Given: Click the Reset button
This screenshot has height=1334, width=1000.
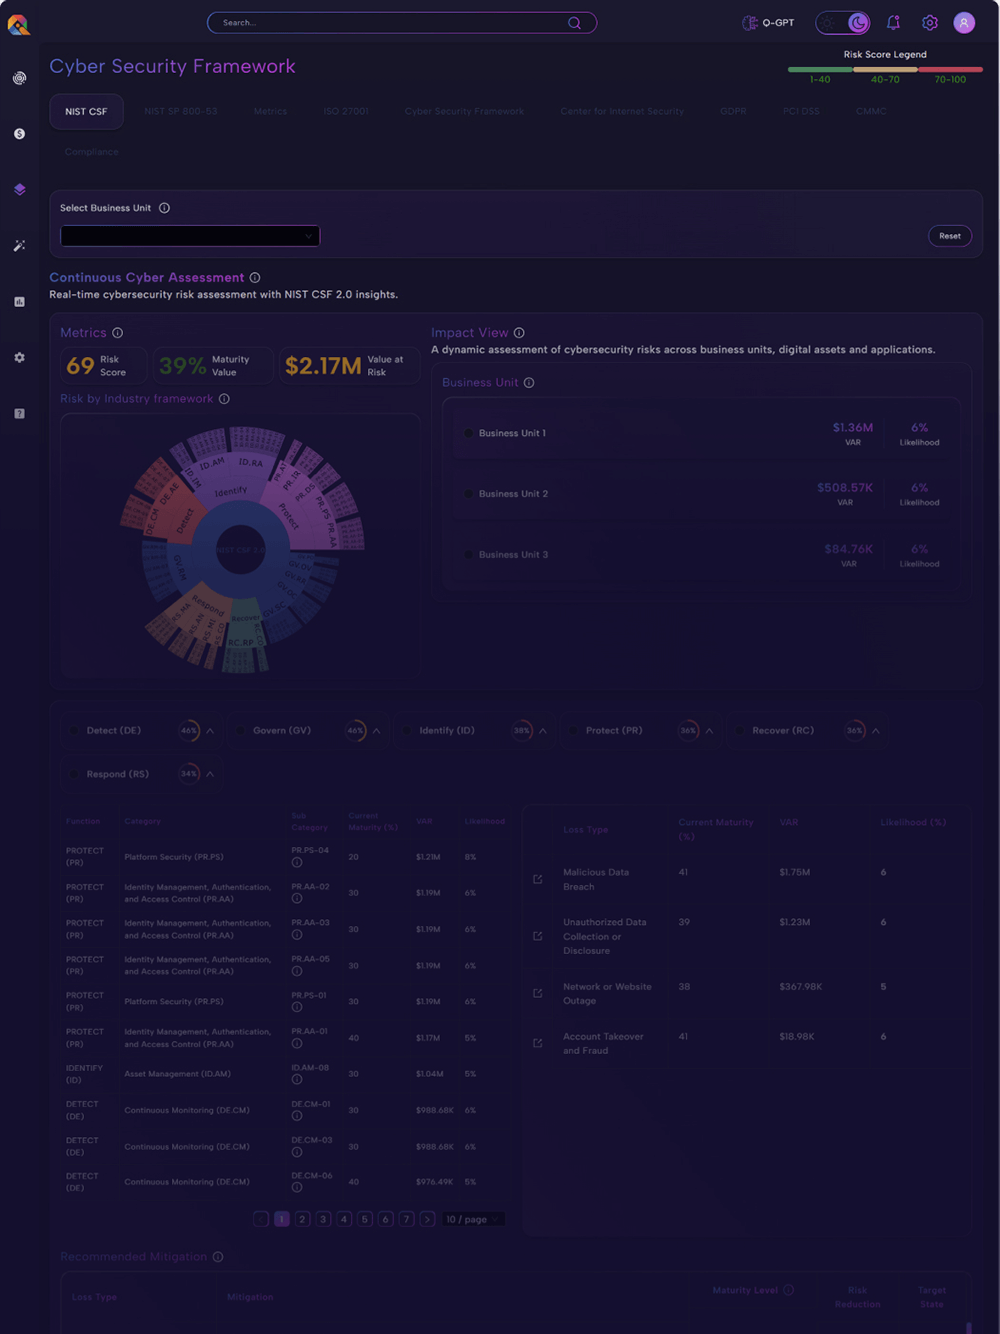Looking at the screenshot, I should (949, 236).
